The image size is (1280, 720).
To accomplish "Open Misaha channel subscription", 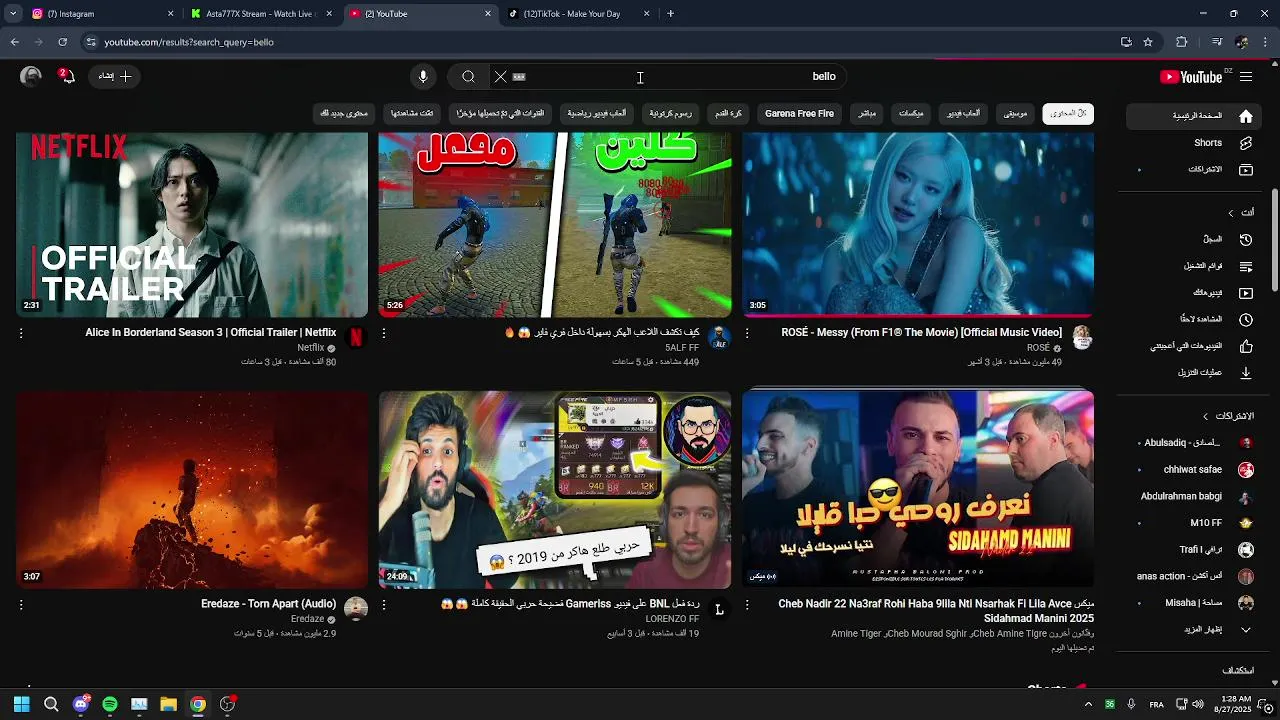I will click(x=1195, y=603).
